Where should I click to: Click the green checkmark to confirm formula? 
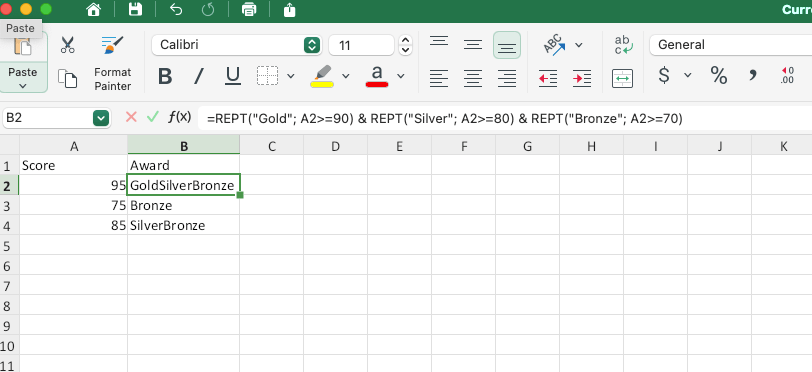(x=152, y=117)
